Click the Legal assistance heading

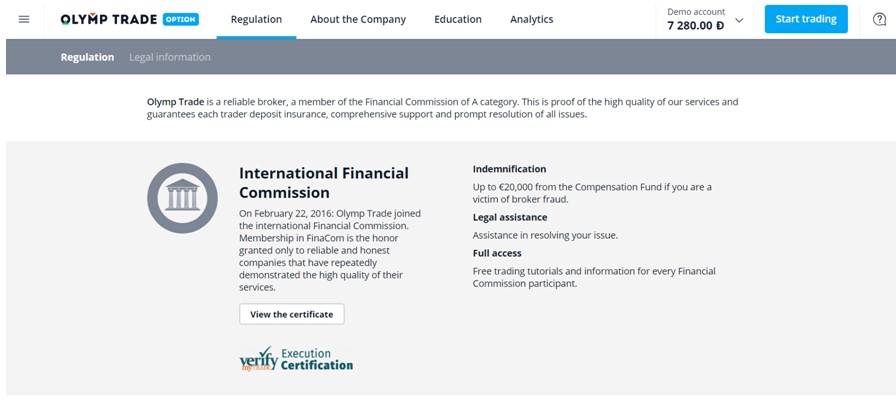tap(510, 218)
